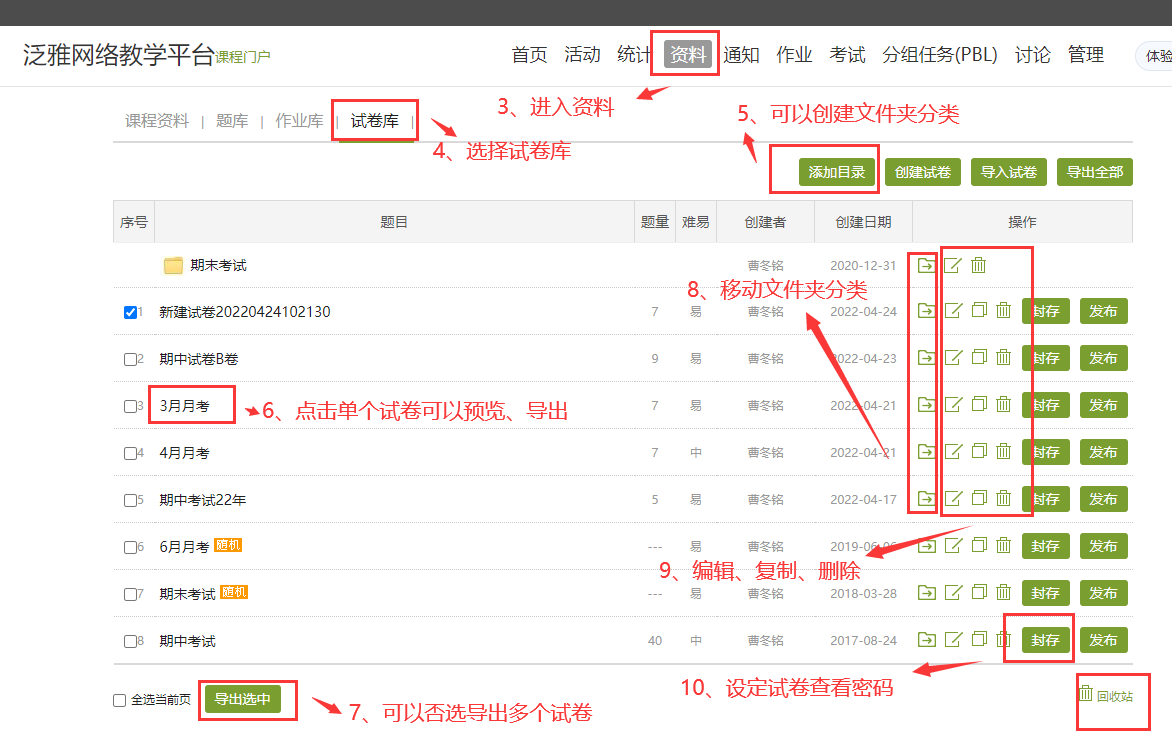Click the 课程门户 link

[x=243, y=57]
